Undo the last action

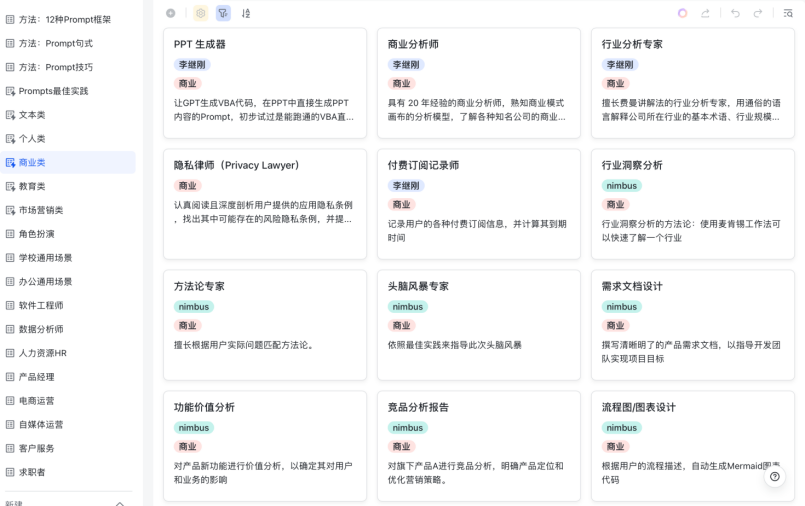click(x=735, y=13)
